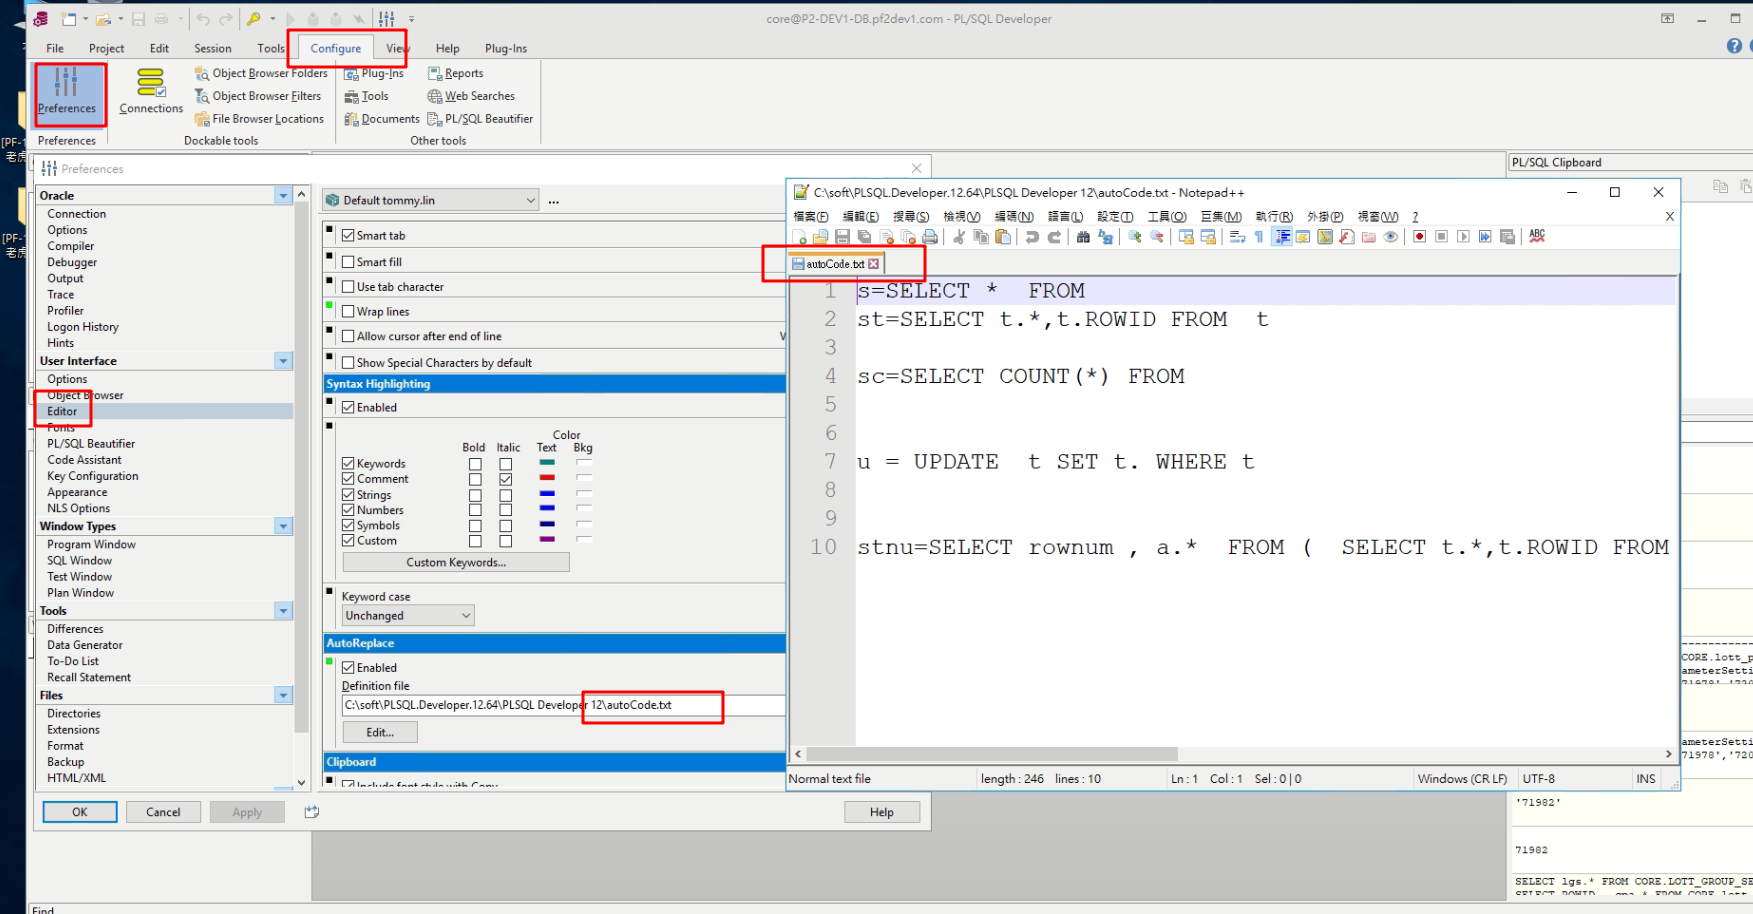Enable the Wrap lines checkbox
Screen dimensions: 1753x914
(348, 312)
